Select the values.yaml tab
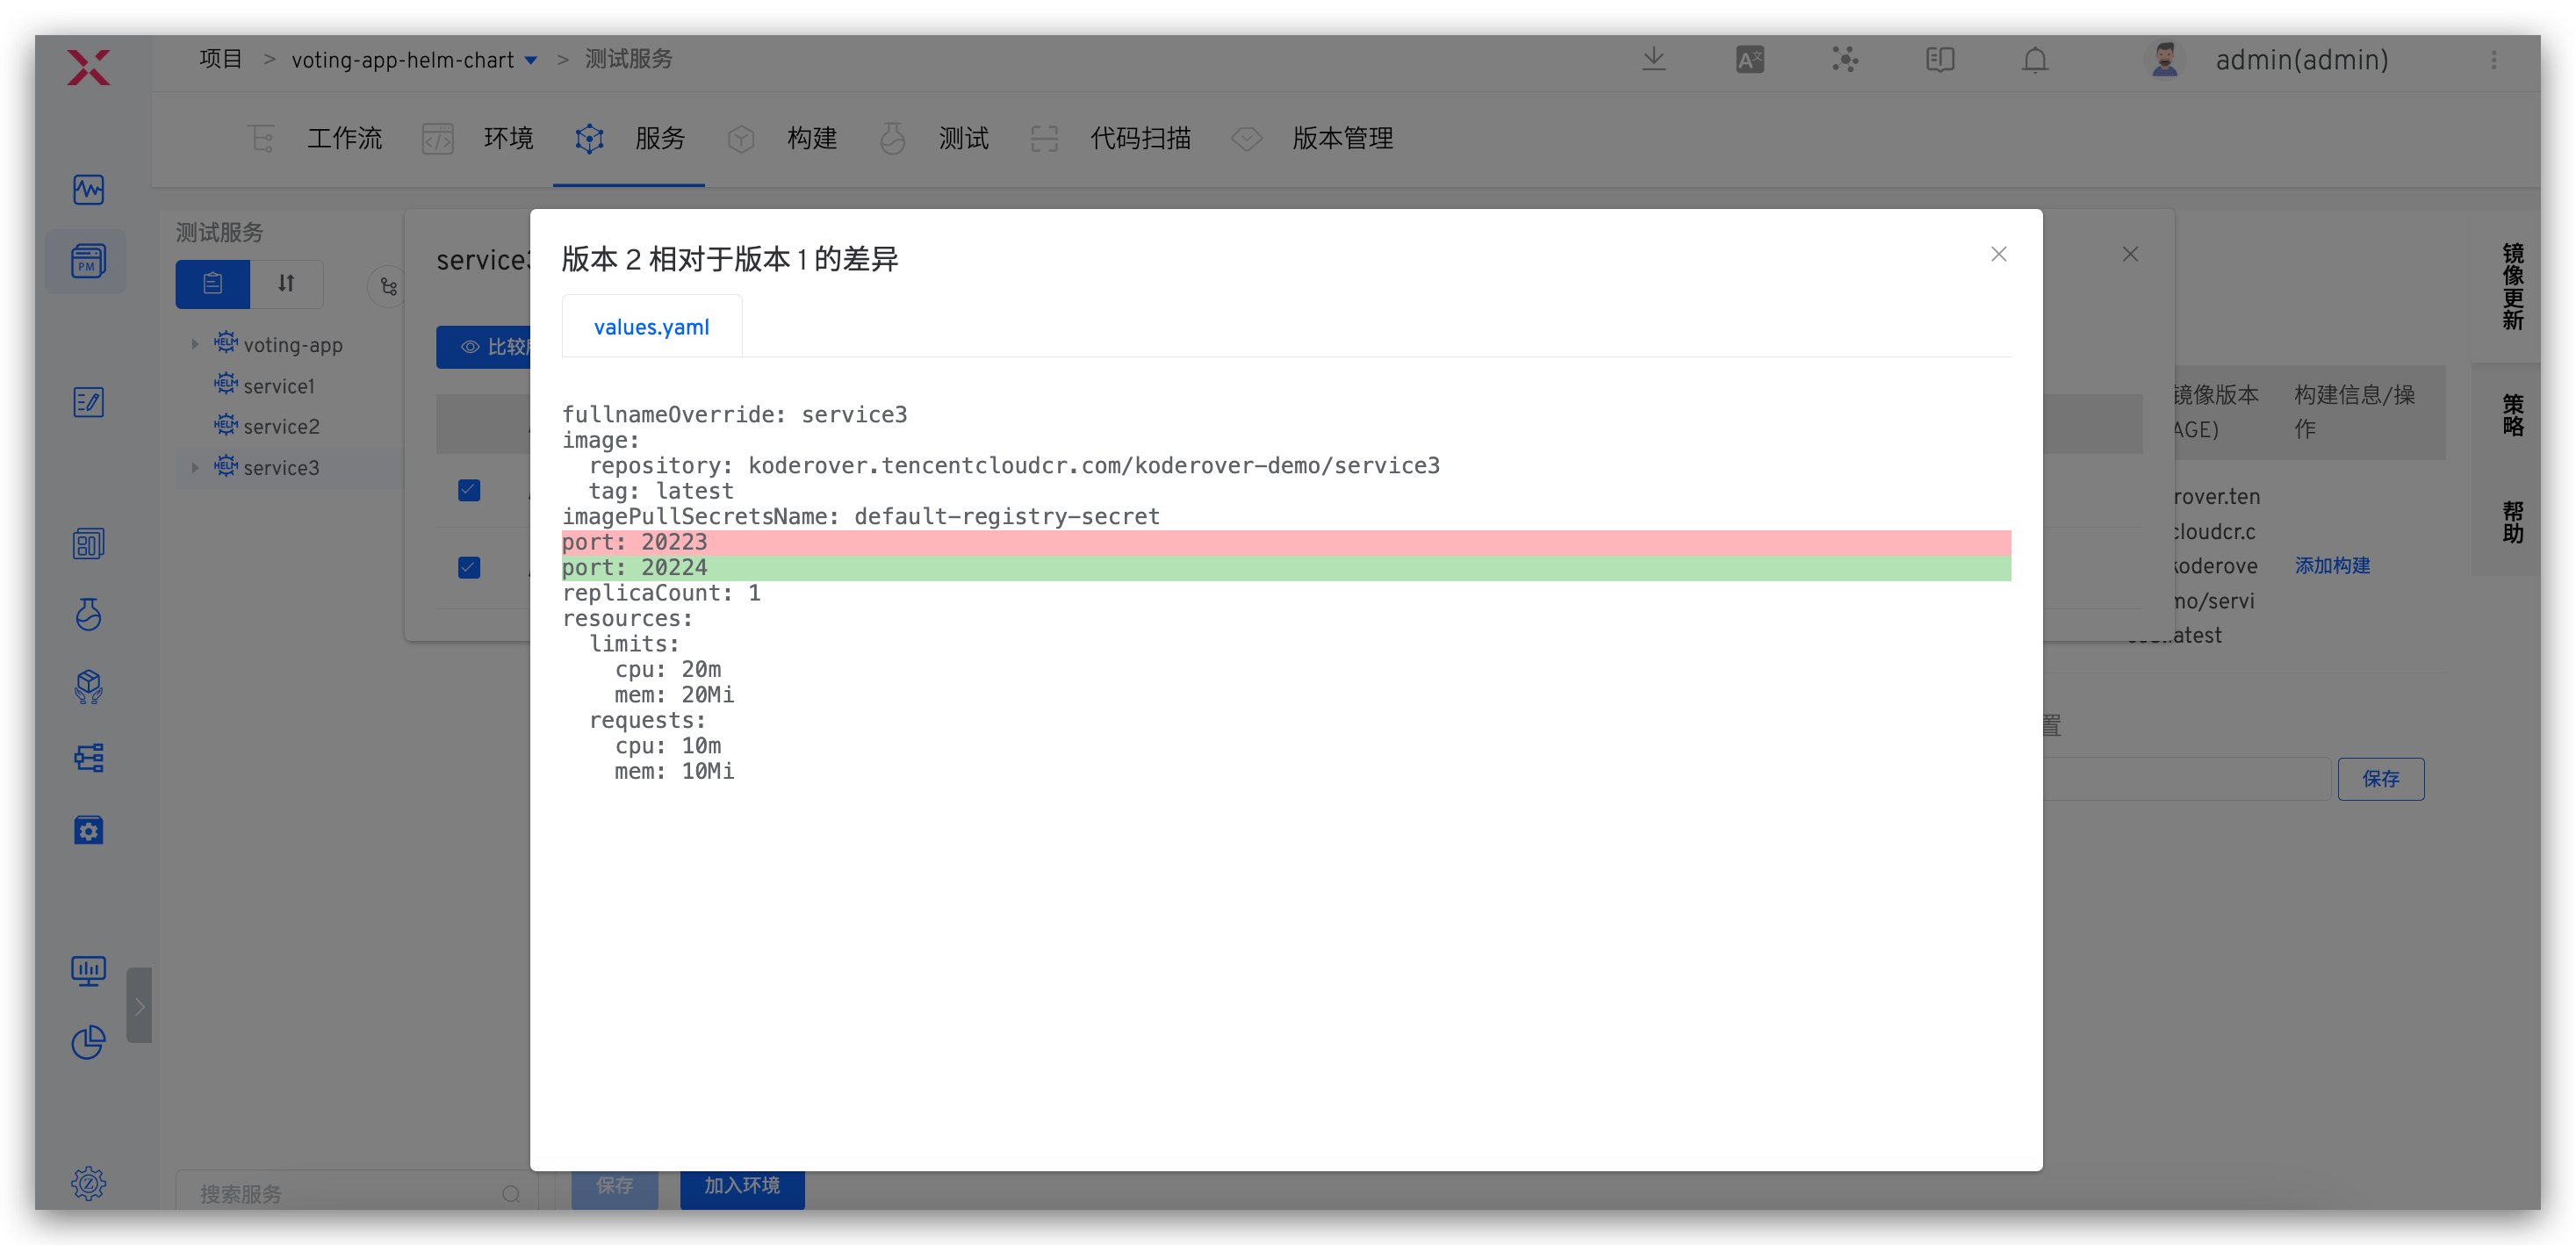This screenshot has width=2576, height=1245. 651,327
